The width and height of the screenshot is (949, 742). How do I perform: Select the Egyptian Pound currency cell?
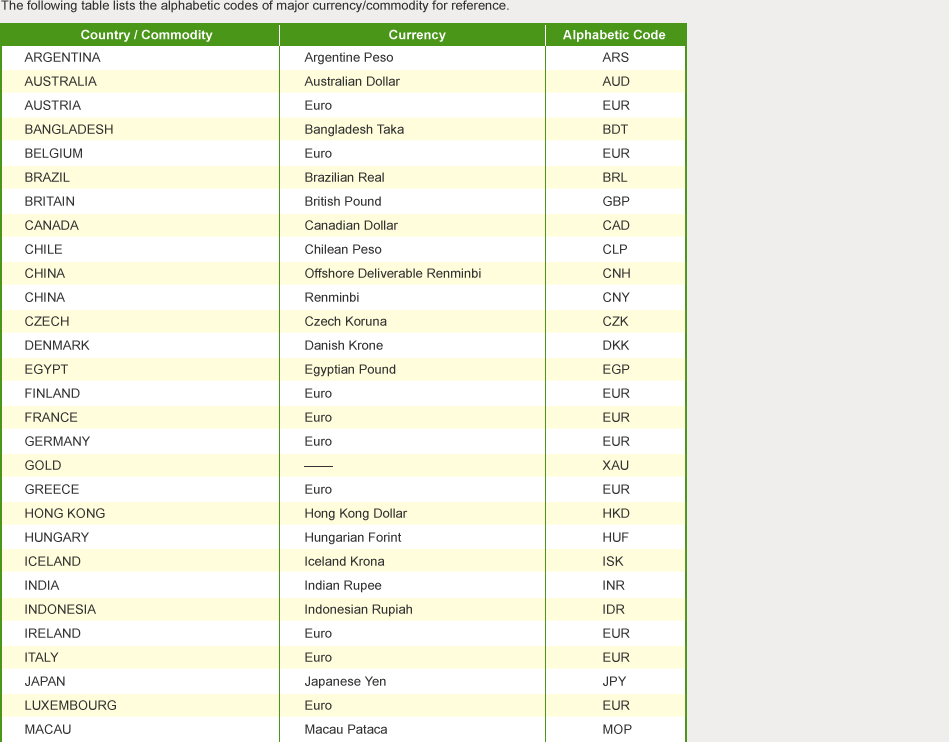coord(350,370)
